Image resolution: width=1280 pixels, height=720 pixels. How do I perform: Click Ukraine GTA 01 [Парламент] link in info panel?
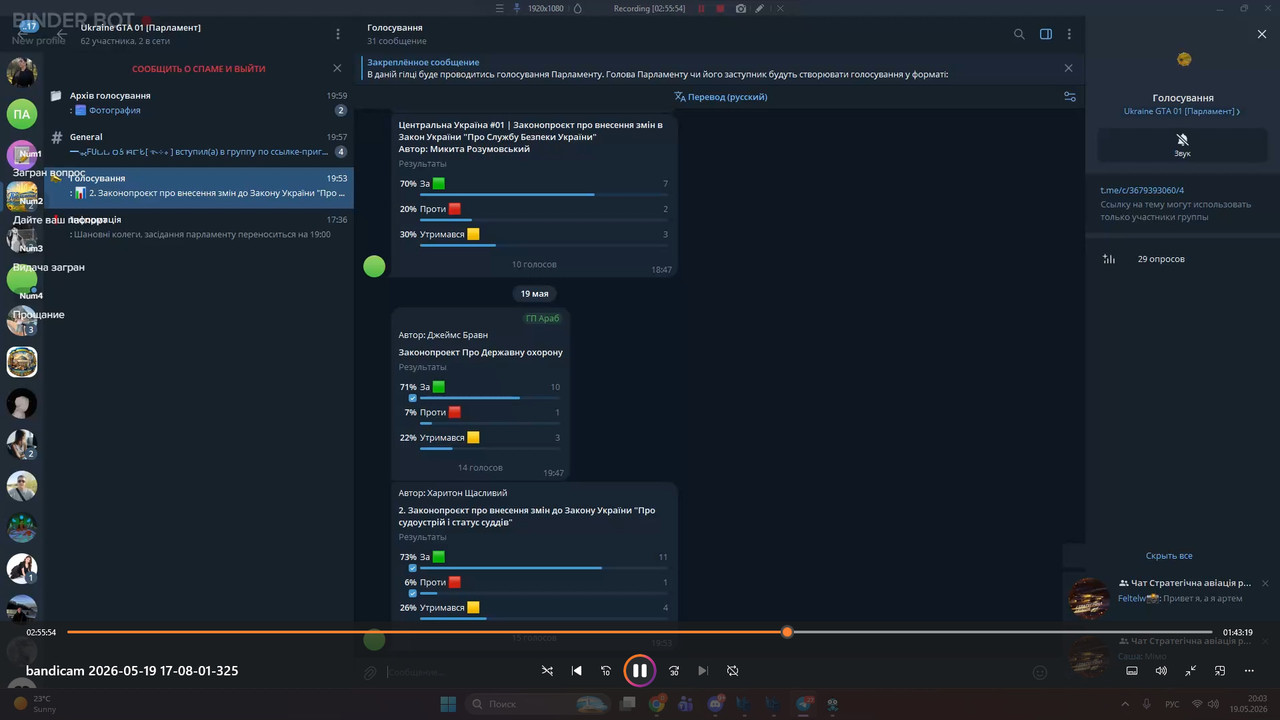click(1181, 112)
